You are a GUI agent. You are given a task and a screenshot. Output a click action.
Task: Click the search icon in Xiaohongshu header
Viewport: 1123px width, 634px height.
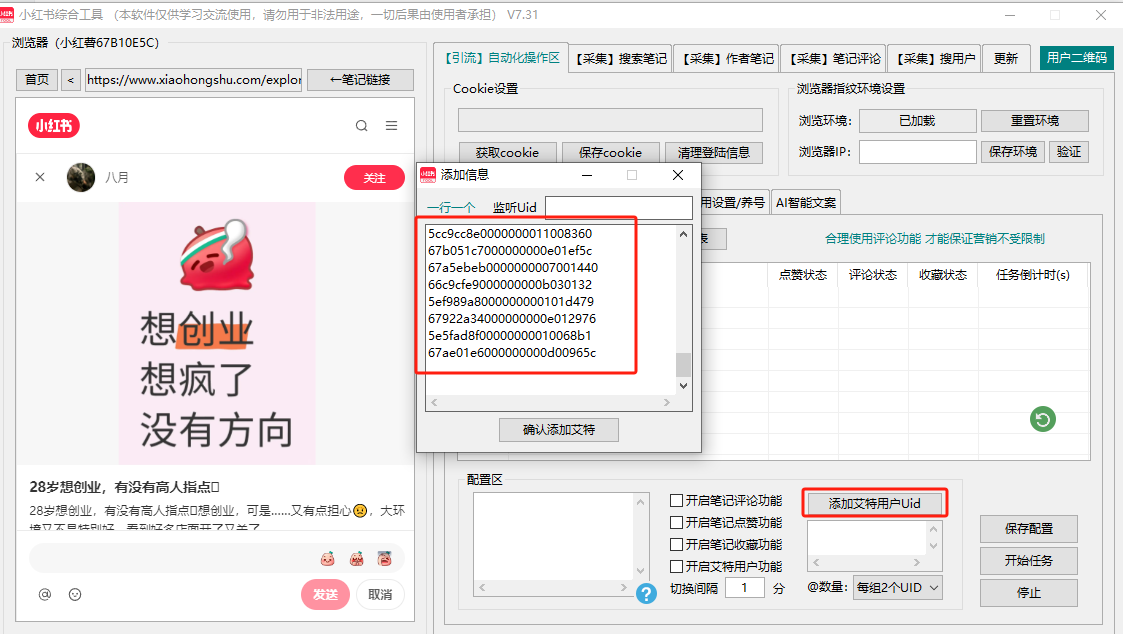[362, 126]
